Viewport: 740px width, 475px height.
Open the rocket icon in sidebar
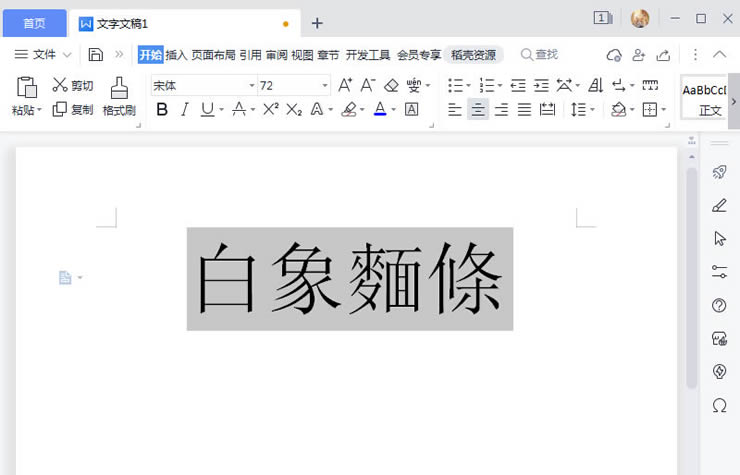coord(719,172)
